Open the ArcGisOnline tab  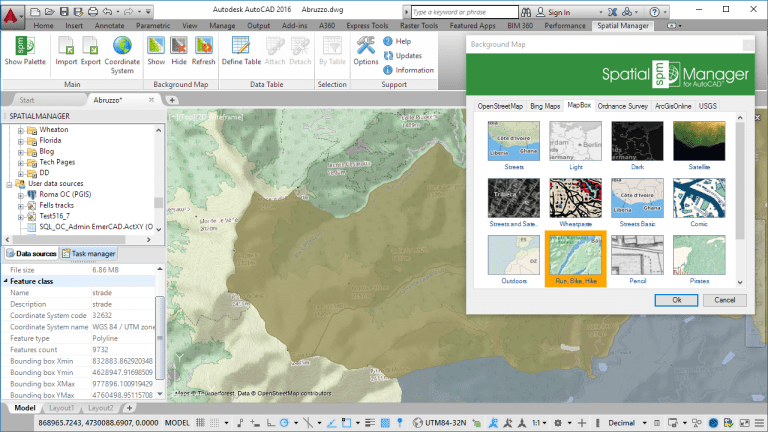click(x=673, y=106)
